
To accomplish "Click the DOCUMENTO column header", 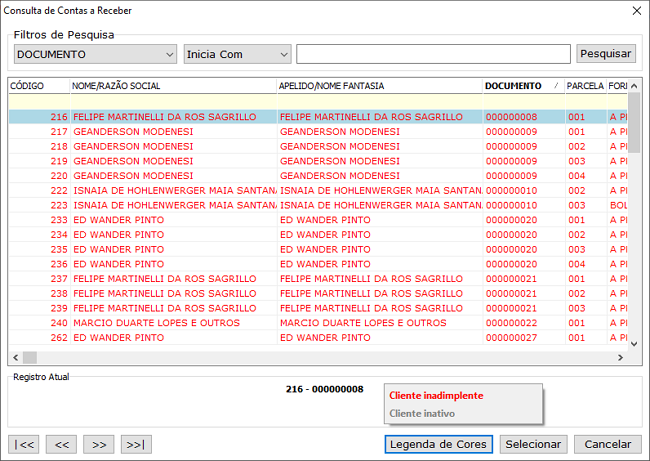I will click(513, 86).
